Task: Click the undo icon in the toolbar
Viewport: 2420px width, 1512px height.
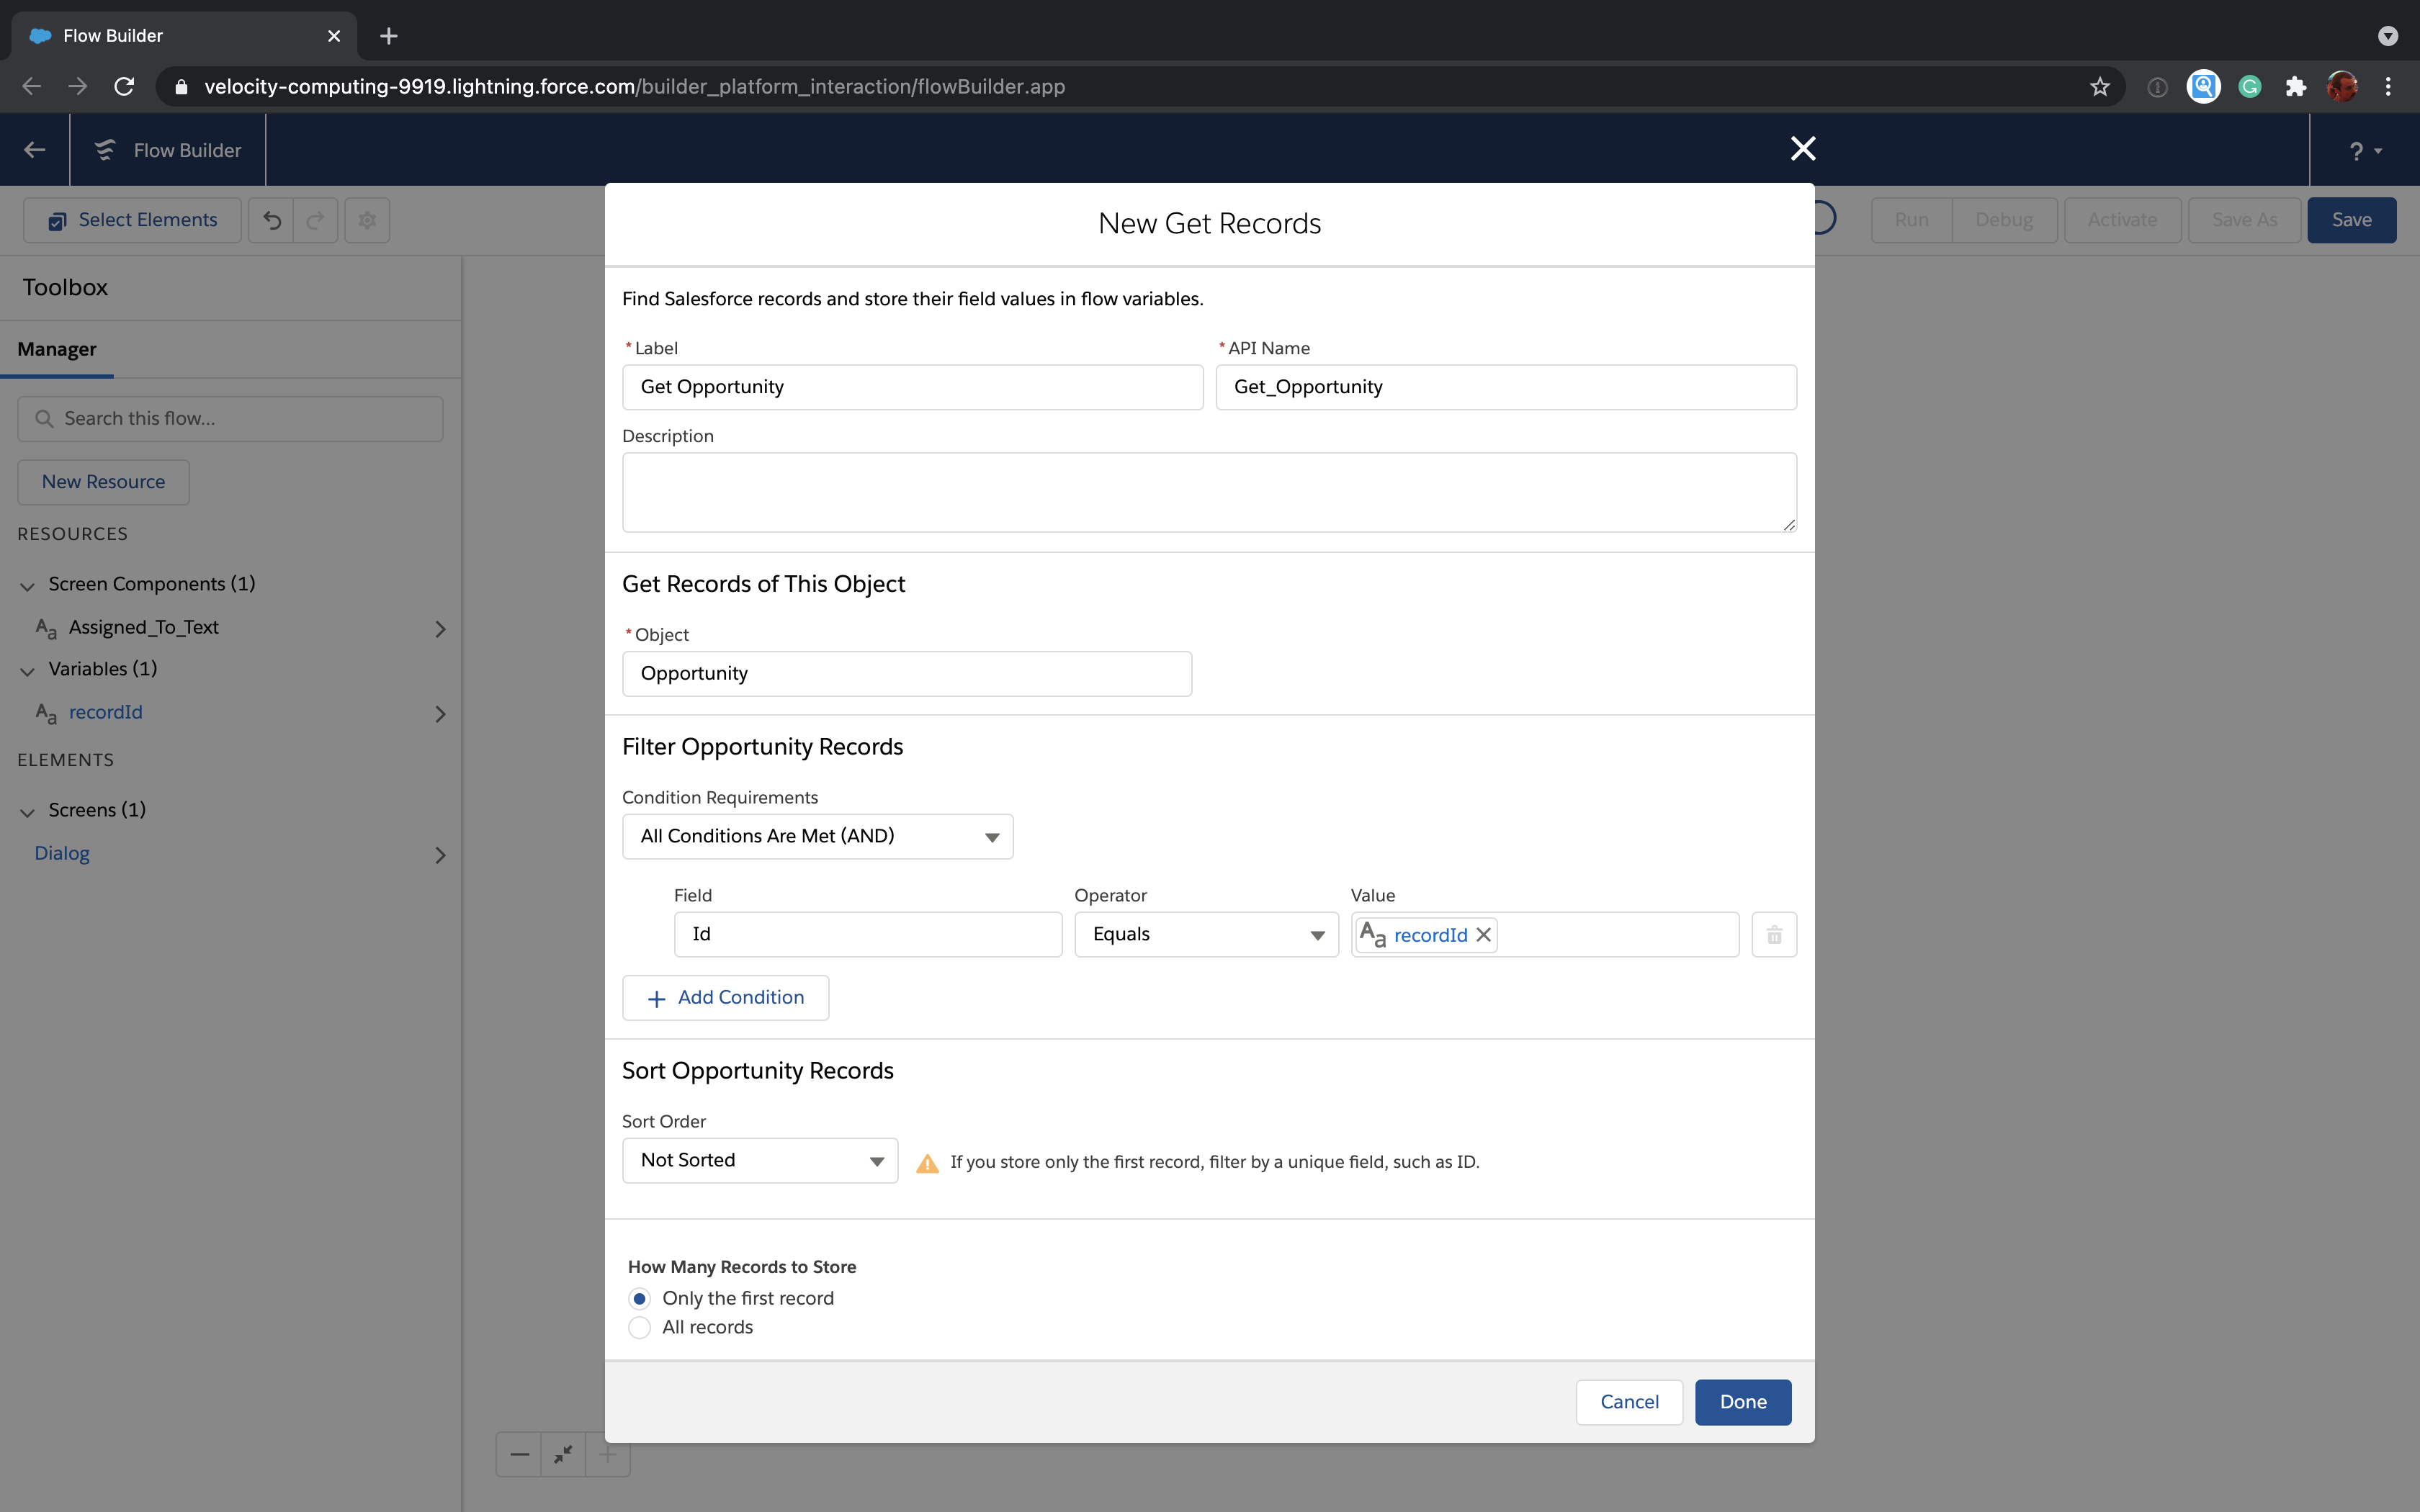Action: tap(271, 219)
